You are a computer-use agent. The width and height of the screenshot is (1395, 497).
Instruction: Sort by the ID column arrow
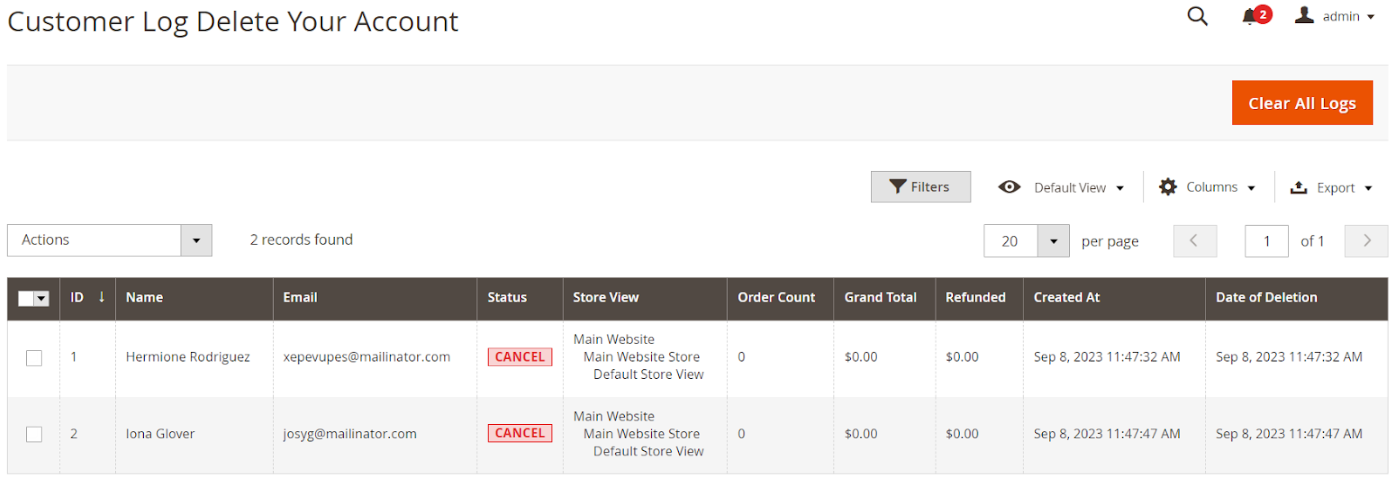(x=101, y=297)
